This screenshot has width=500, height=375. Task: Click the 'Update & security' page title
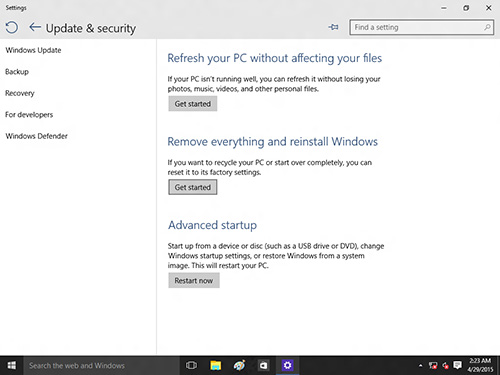click(x=91, y=28)
